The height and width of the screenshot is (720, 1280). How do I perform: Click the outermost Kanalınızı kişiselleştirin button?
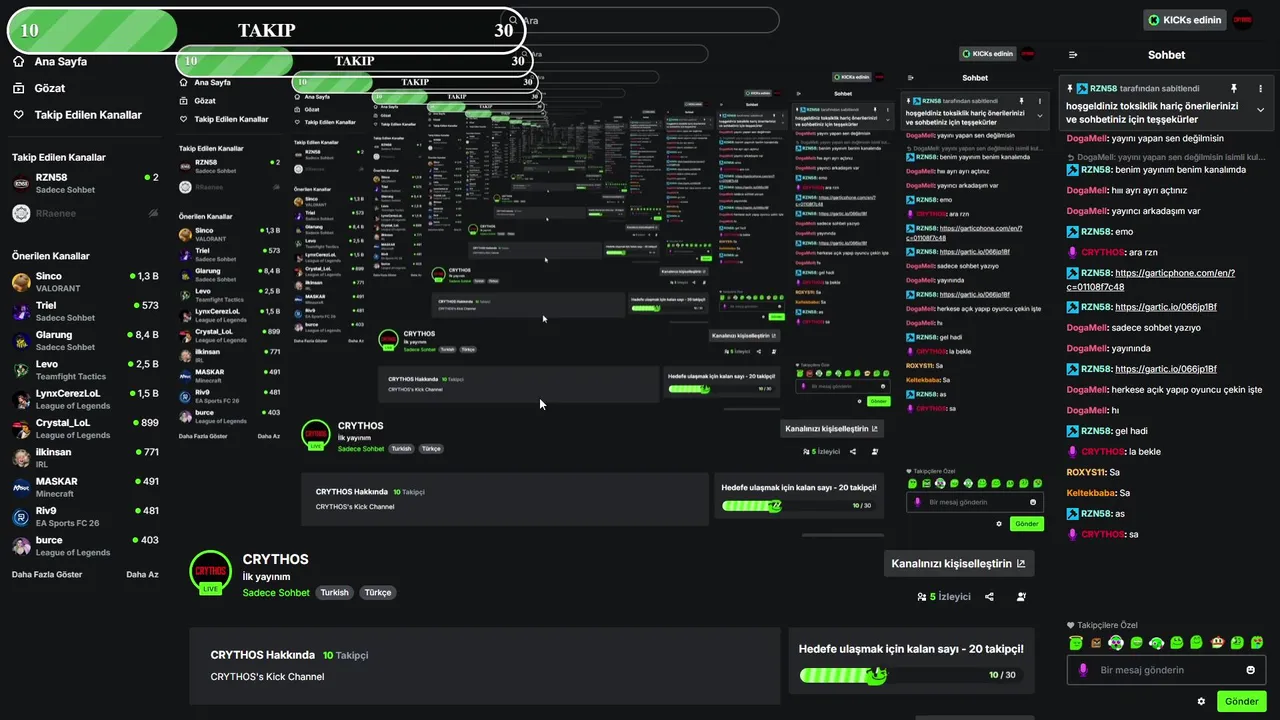click(958, 564)
